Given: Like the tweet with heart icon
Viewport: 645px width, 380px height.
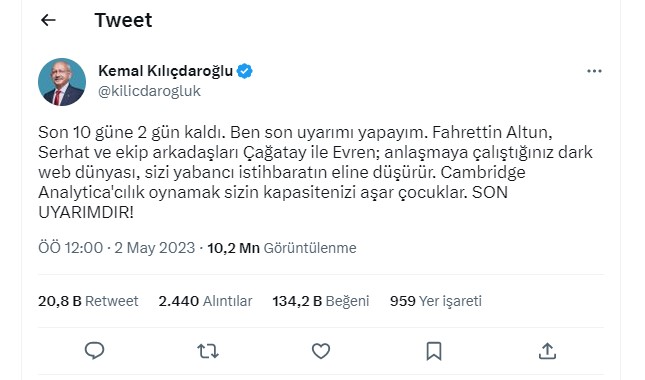Looking at the screenshot, I should [321, 351].
